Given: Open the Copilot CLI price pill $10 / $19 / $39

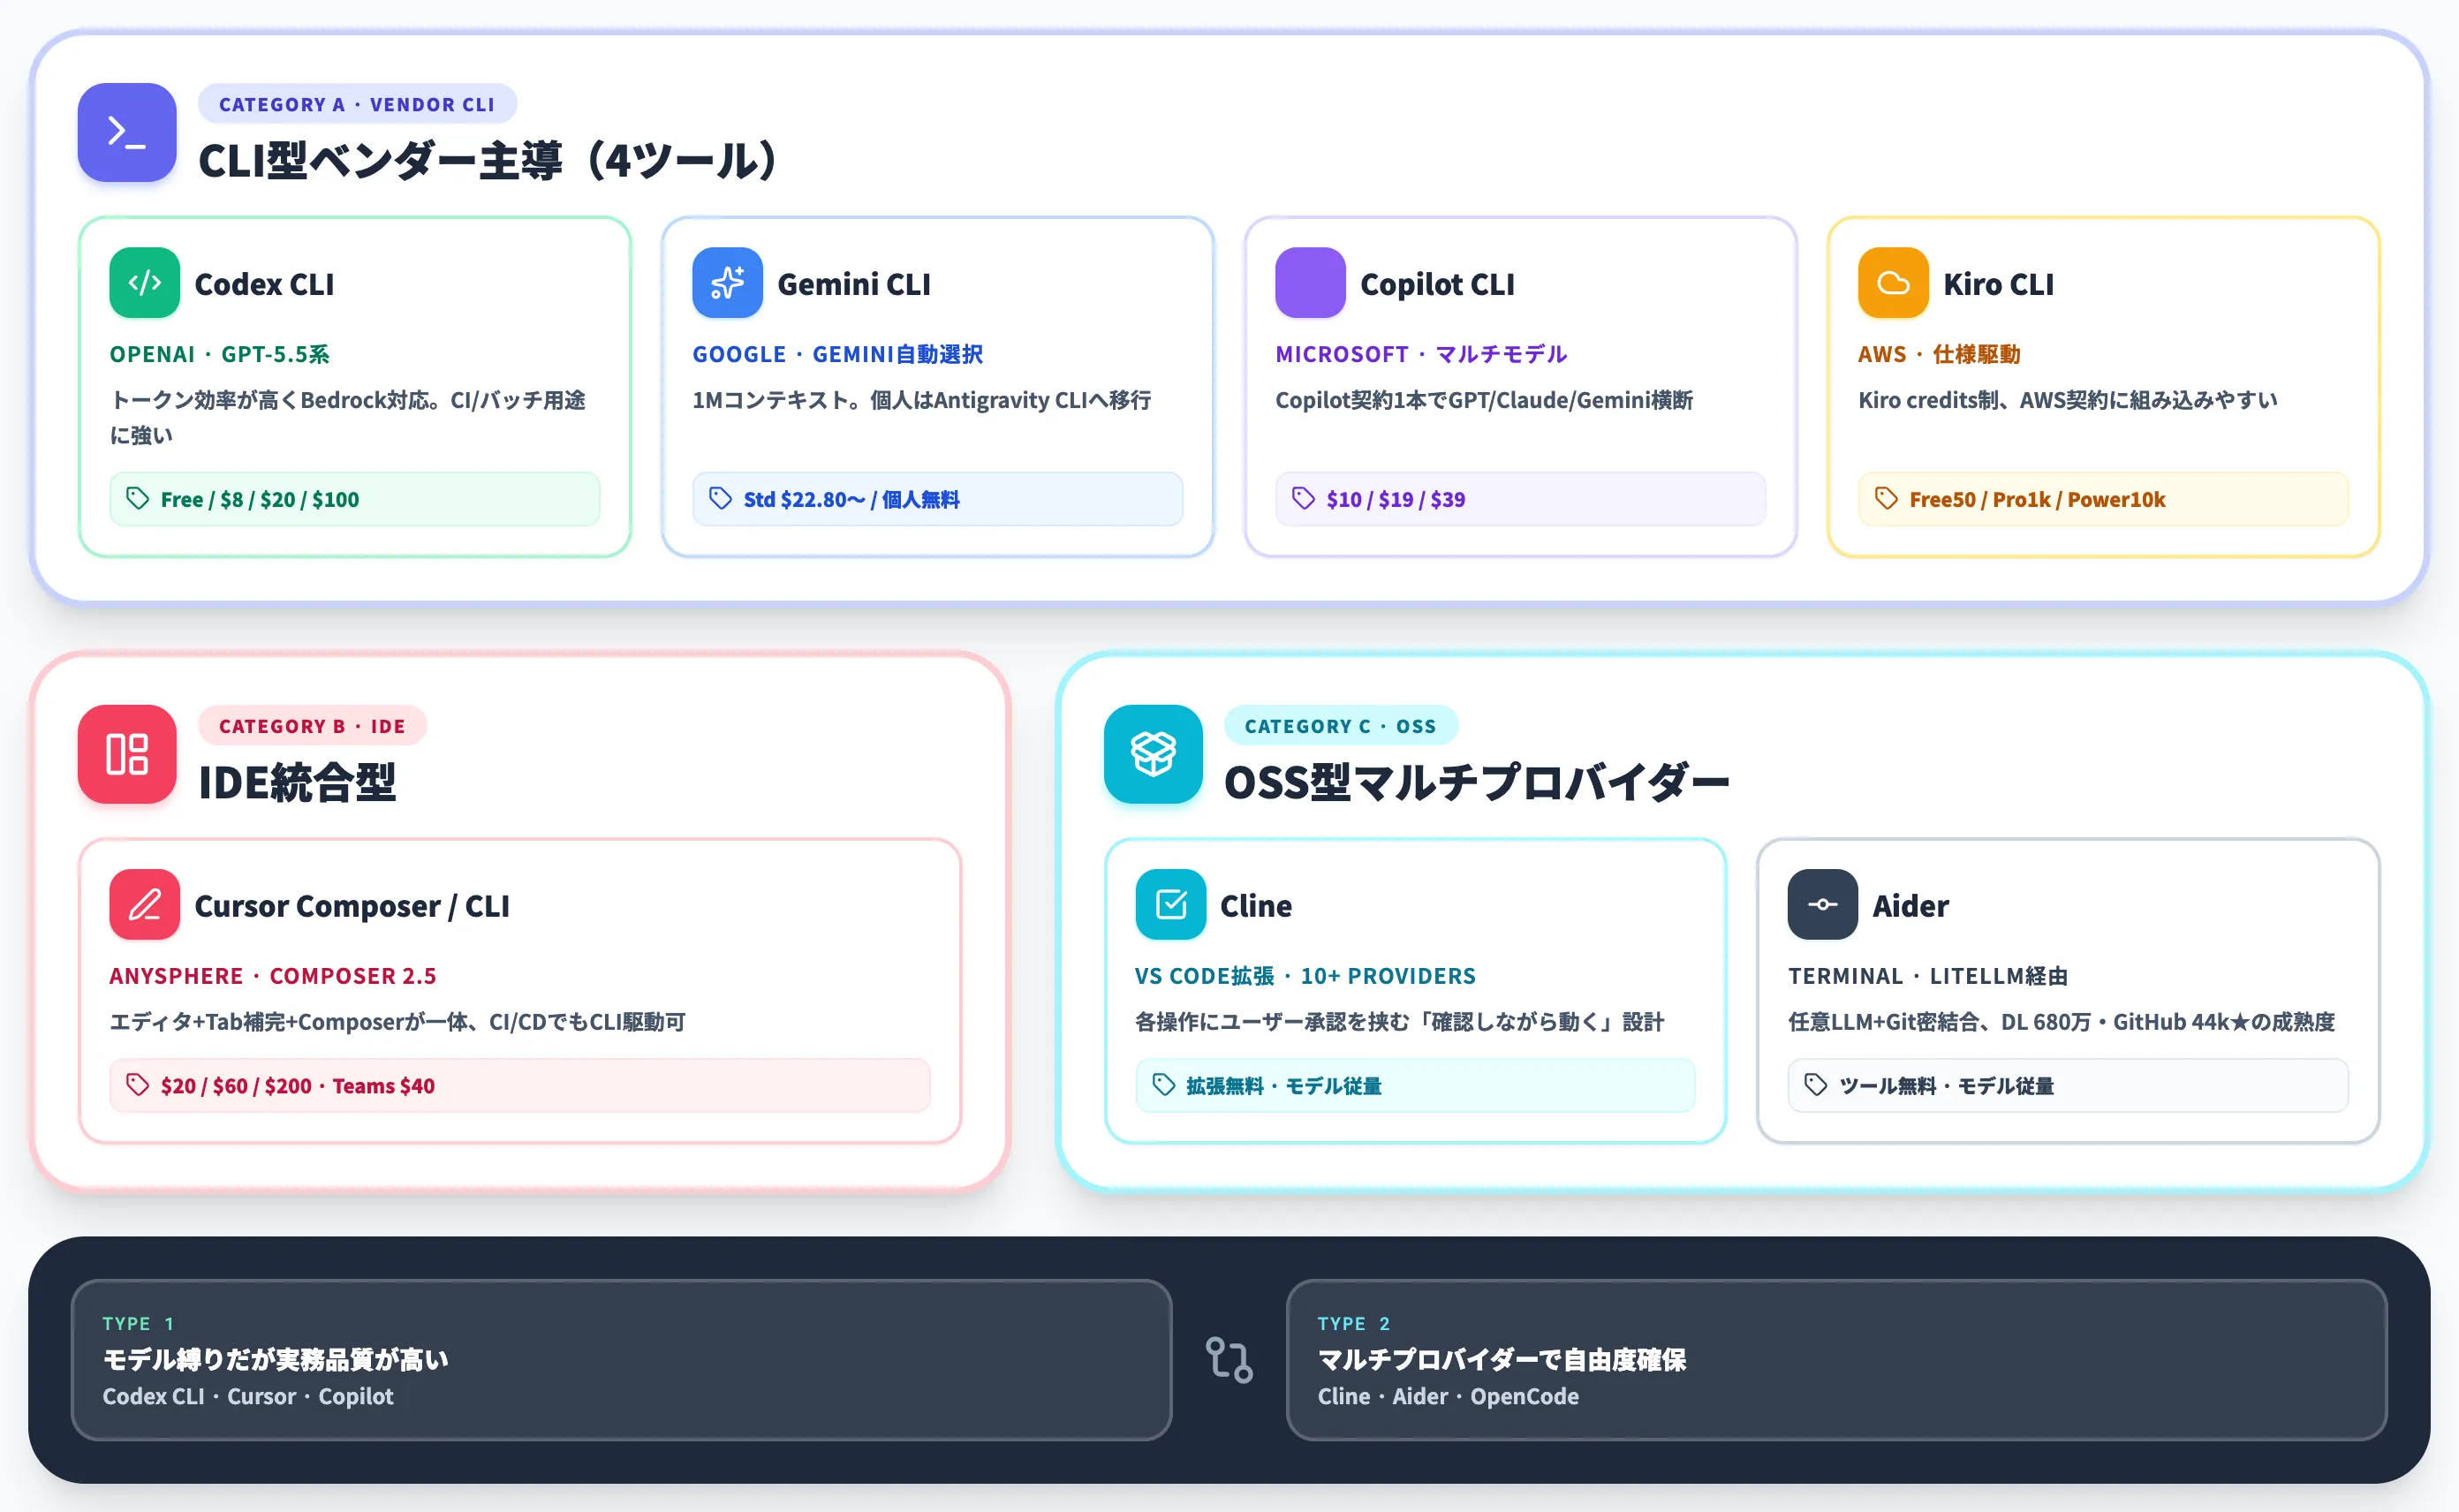Looking at the screenshot, I should pyautogui.click(x=1520, y=499).
